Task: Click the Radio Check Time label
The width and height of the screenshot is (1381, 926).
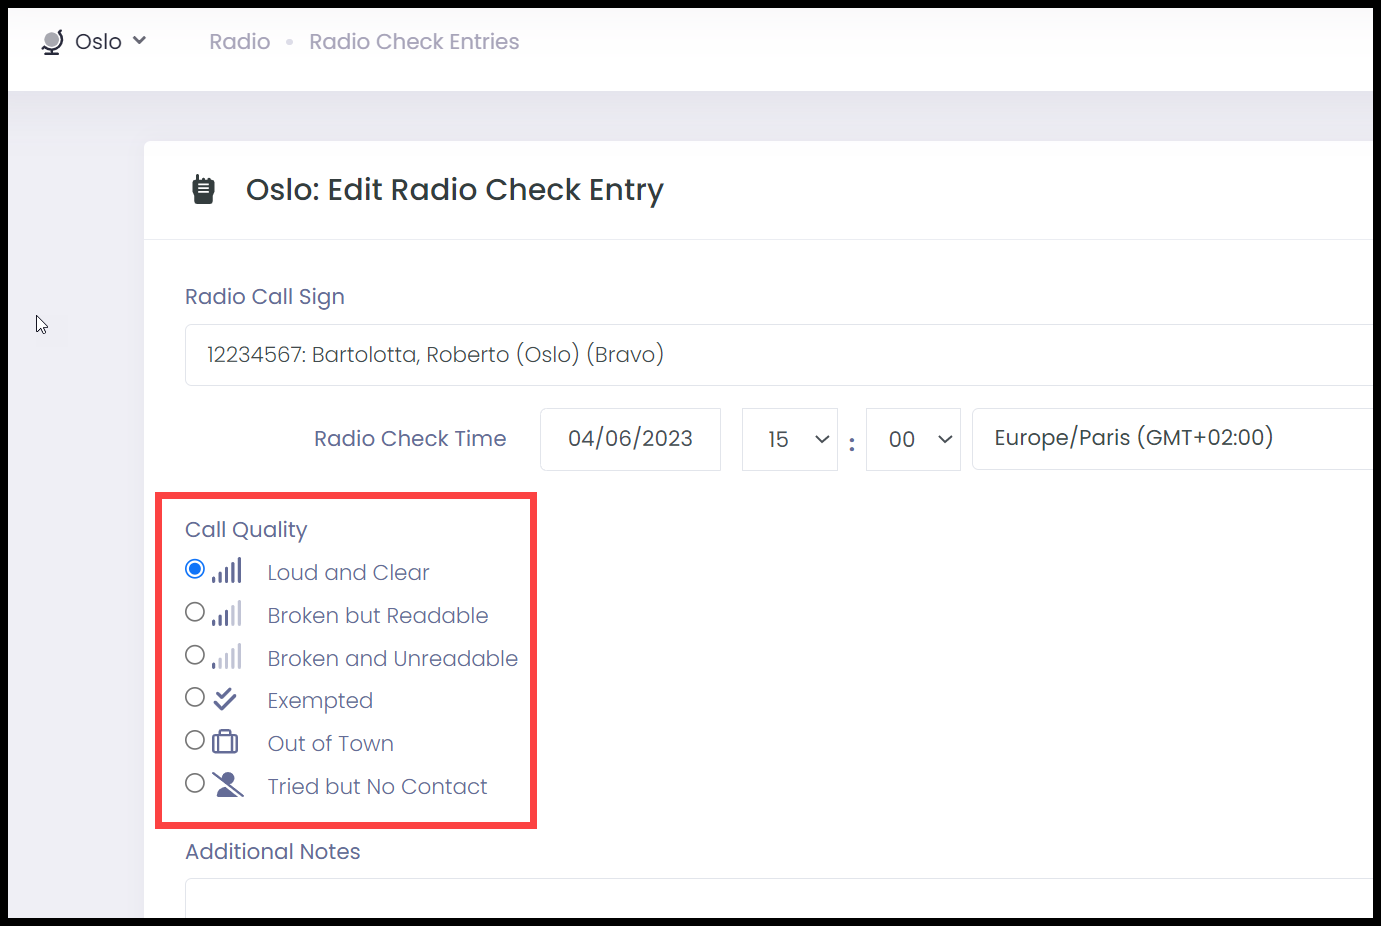Action: (x=410, y=439)
